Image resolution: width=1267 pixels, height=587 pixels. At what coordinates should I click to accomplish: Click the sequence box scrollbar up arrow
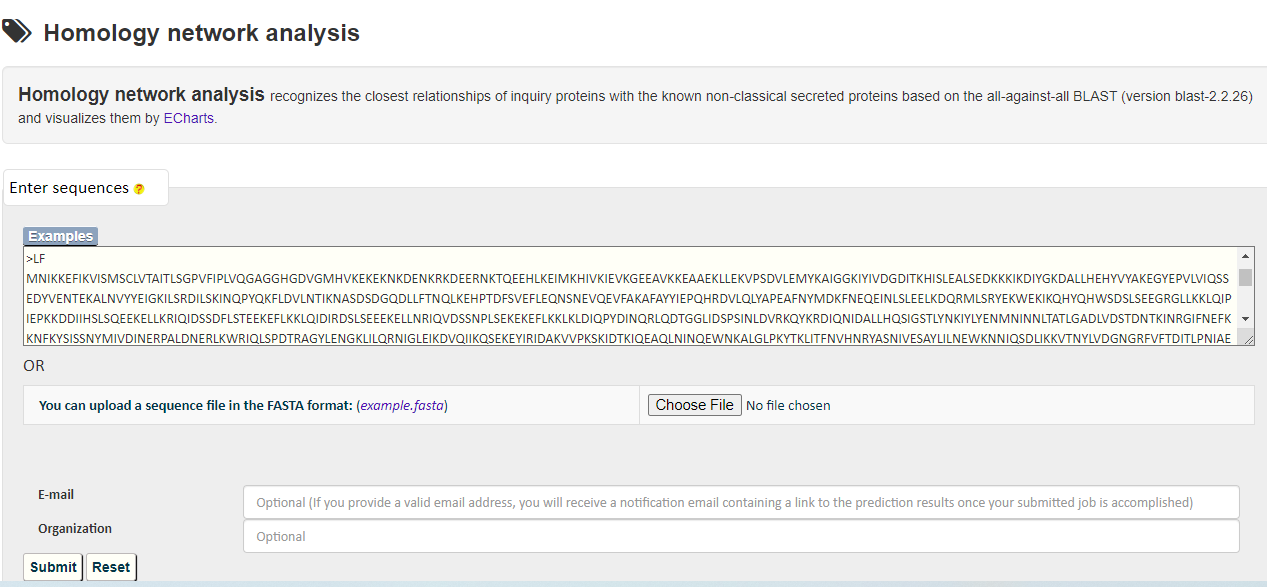[x=1245, y=256]
